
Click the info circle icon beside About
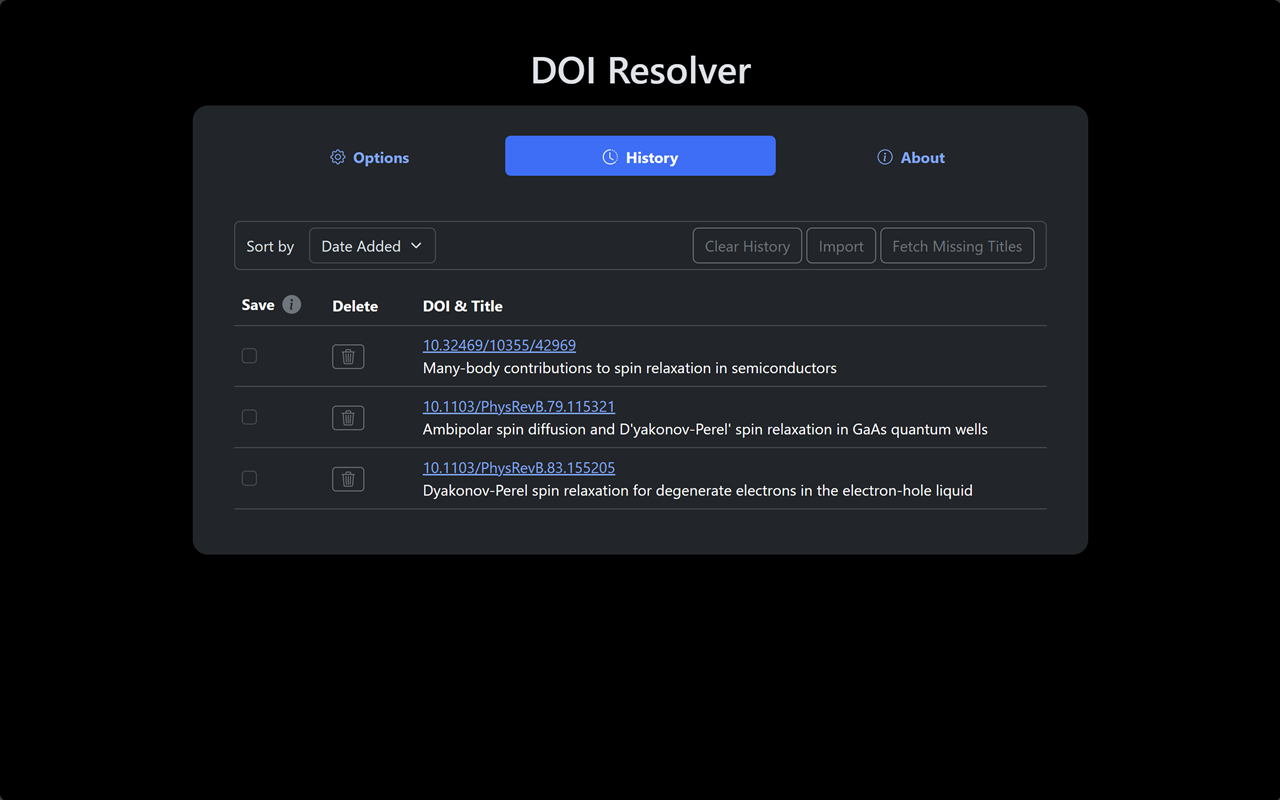tap(884, 157)
